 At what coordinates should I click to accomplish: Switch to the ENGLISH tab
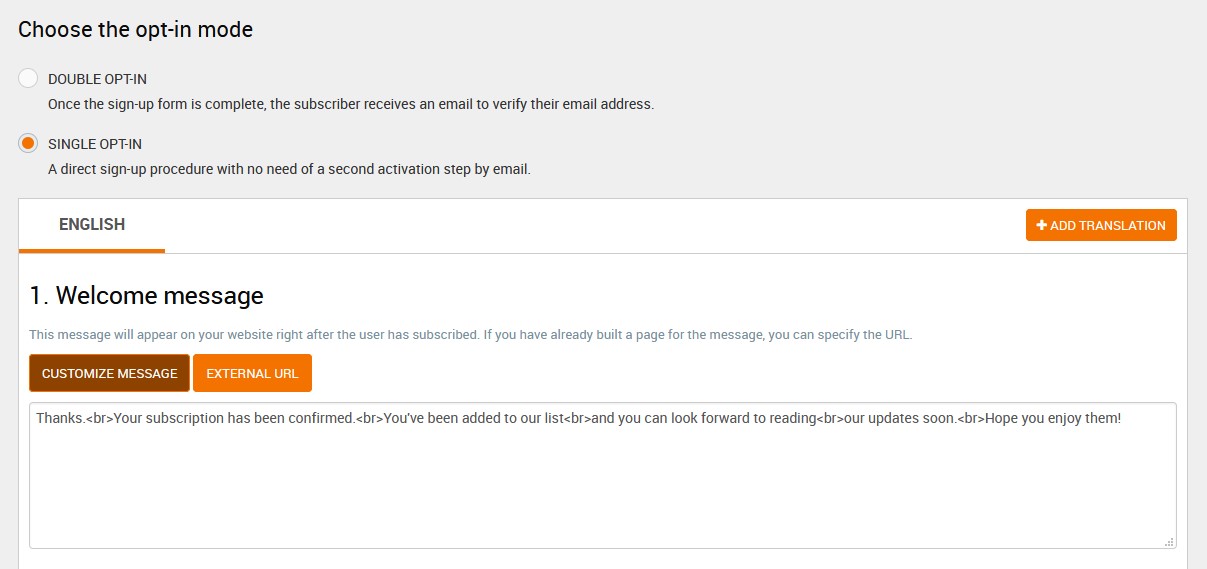tap(92, 225)
